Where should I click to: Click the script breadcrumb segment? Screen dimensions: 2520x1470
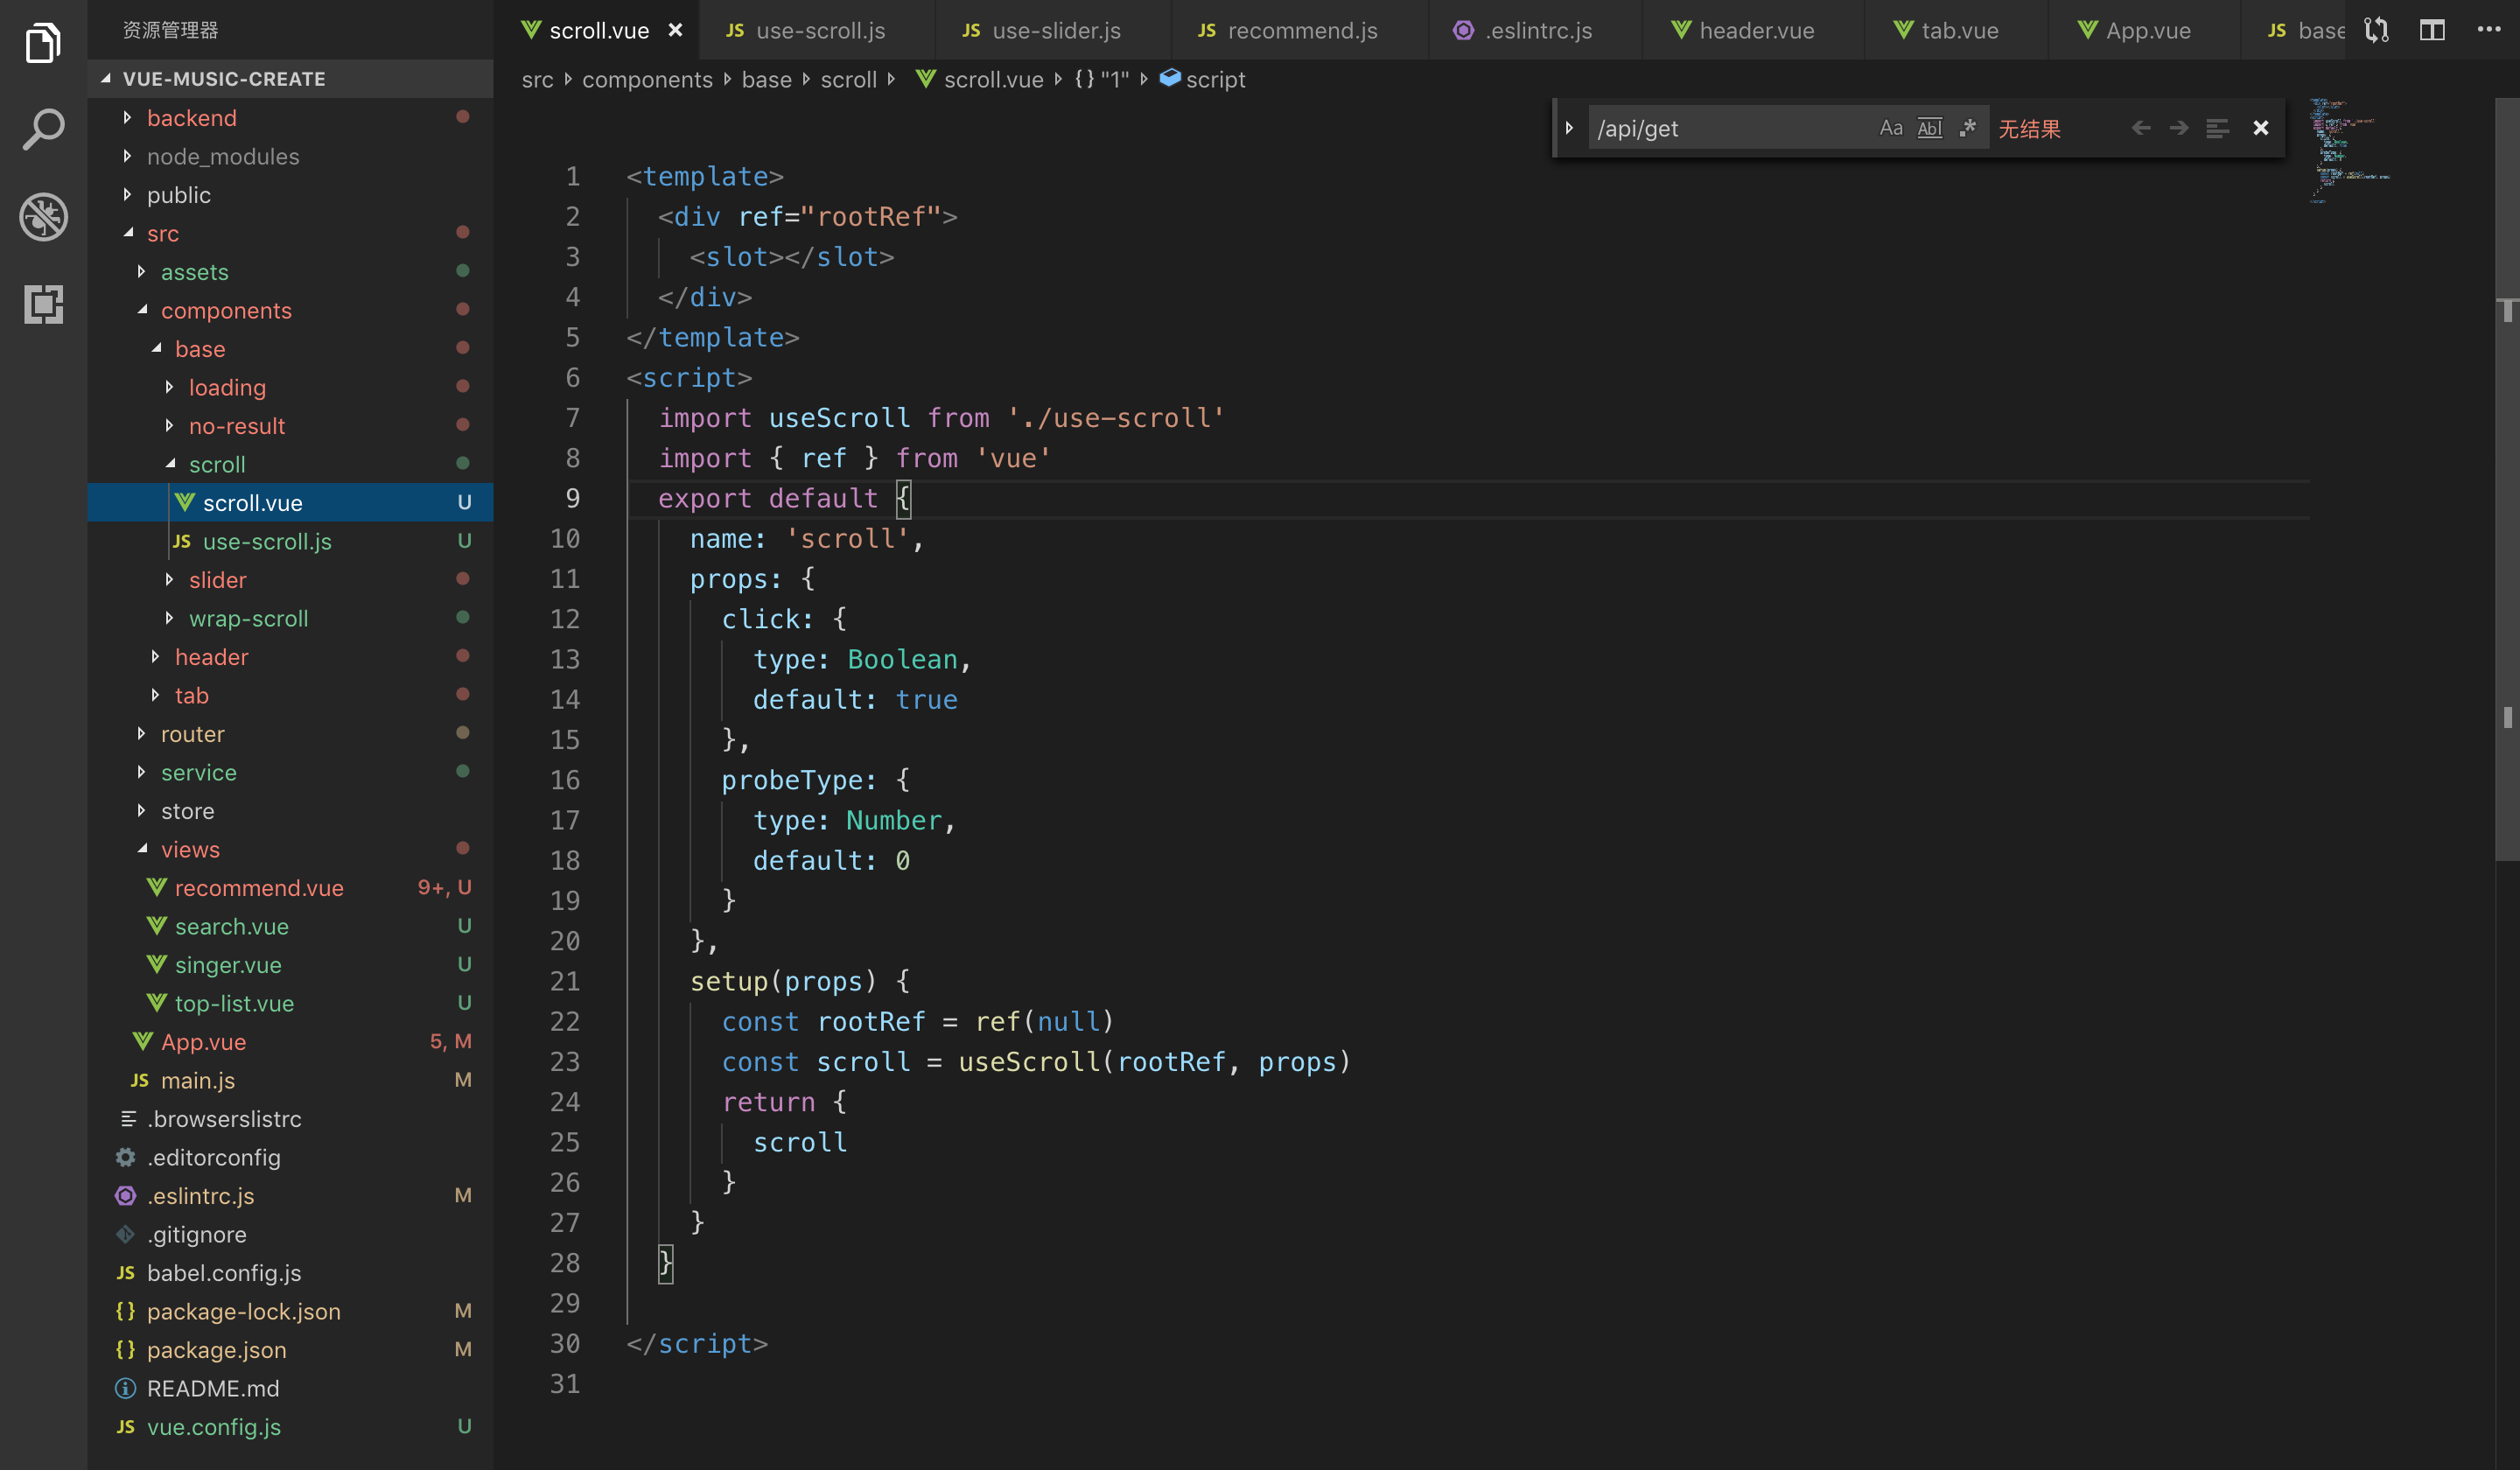pos(1203,79)
